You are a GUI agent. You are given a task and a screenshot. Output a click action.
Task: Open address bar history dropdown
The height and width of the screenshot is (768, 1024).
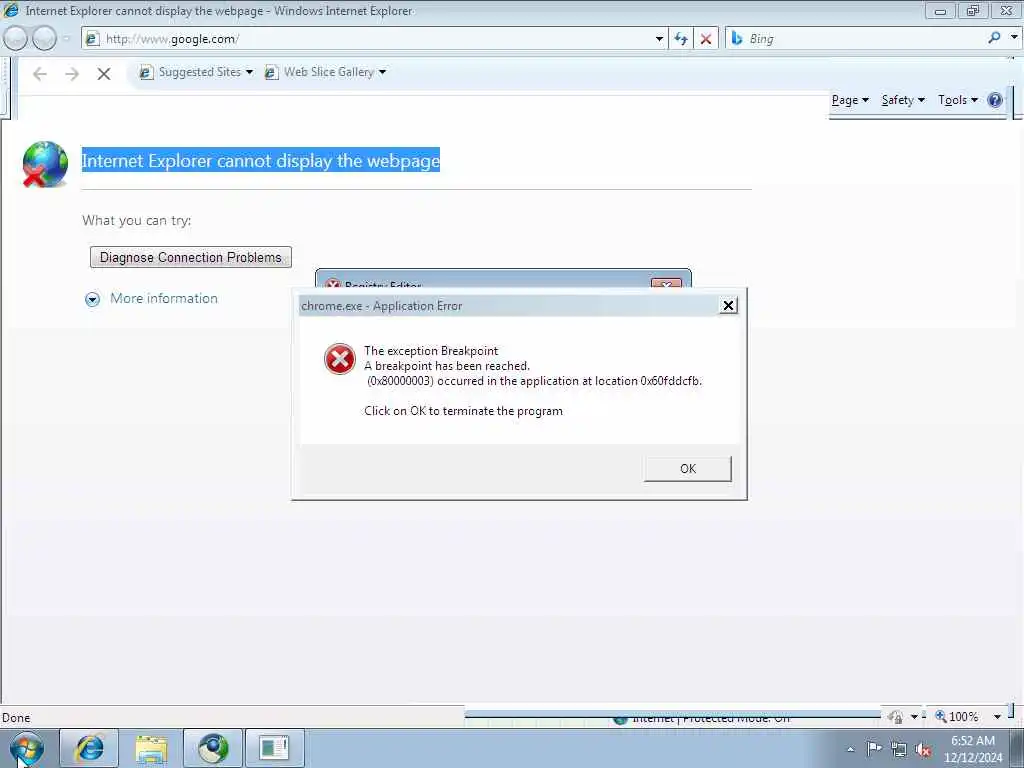(x=659, y=39)
